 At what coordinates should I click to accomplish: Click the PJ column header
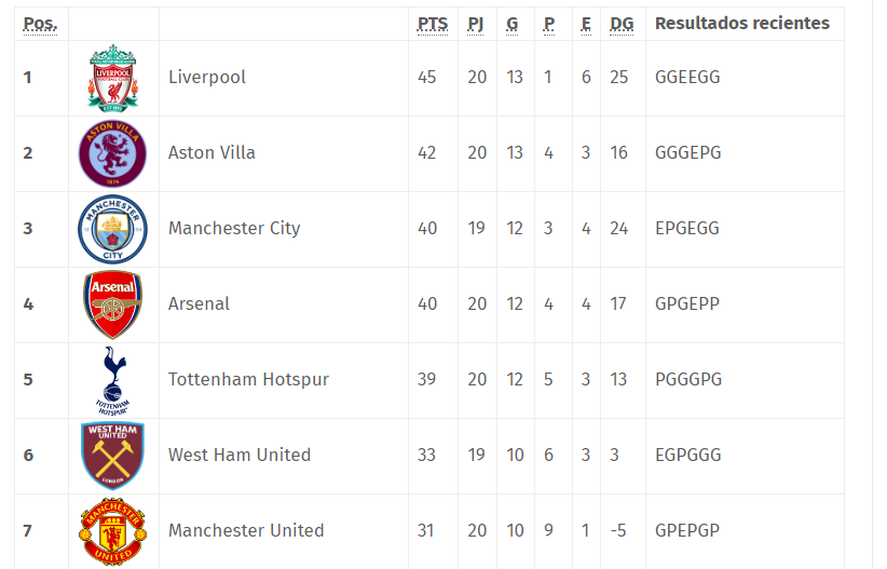476,24
